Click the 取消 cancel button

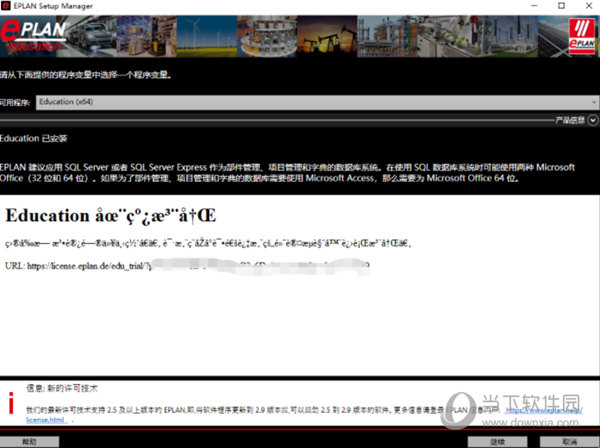pyautogui.click(x=570, y=441)
